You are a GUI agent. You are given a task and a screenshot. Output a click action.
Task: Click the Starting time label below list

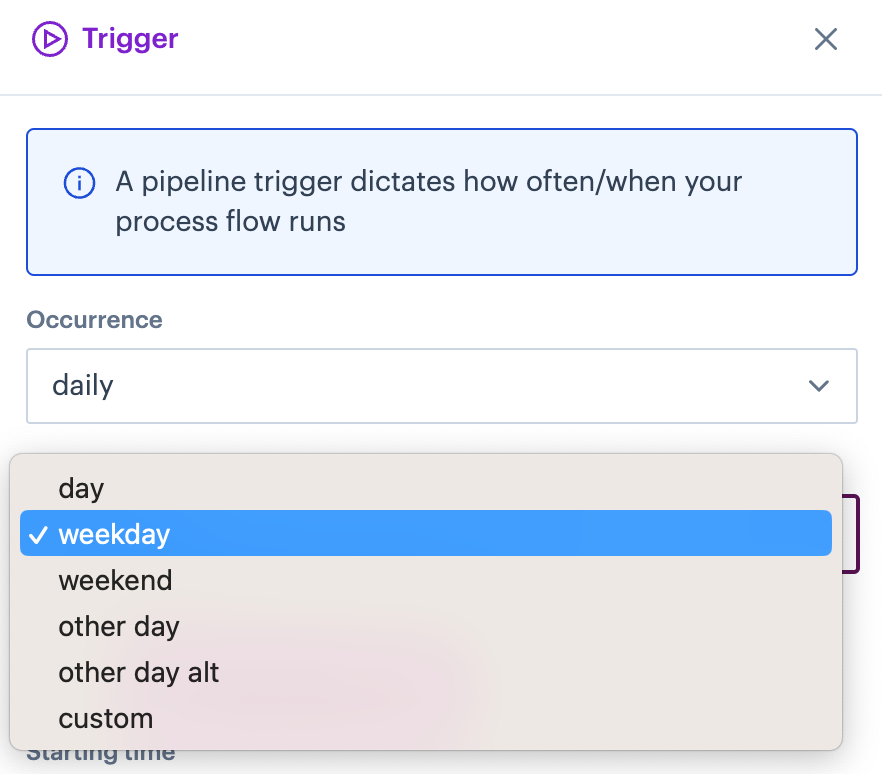coord(101,755)
